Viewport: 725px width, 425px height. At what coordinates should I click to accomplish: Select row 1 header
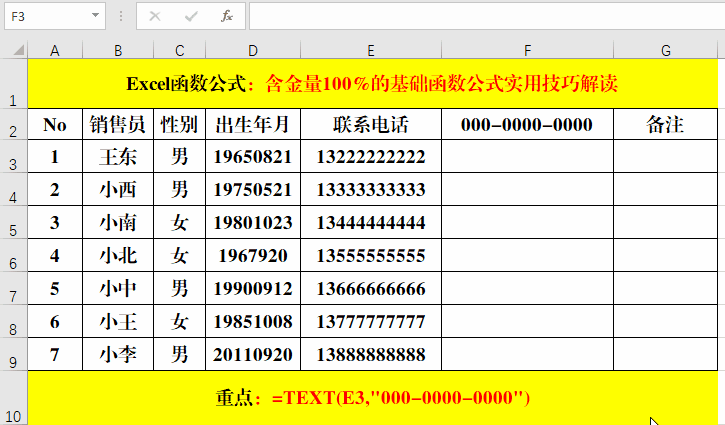(x=13, y=84)
